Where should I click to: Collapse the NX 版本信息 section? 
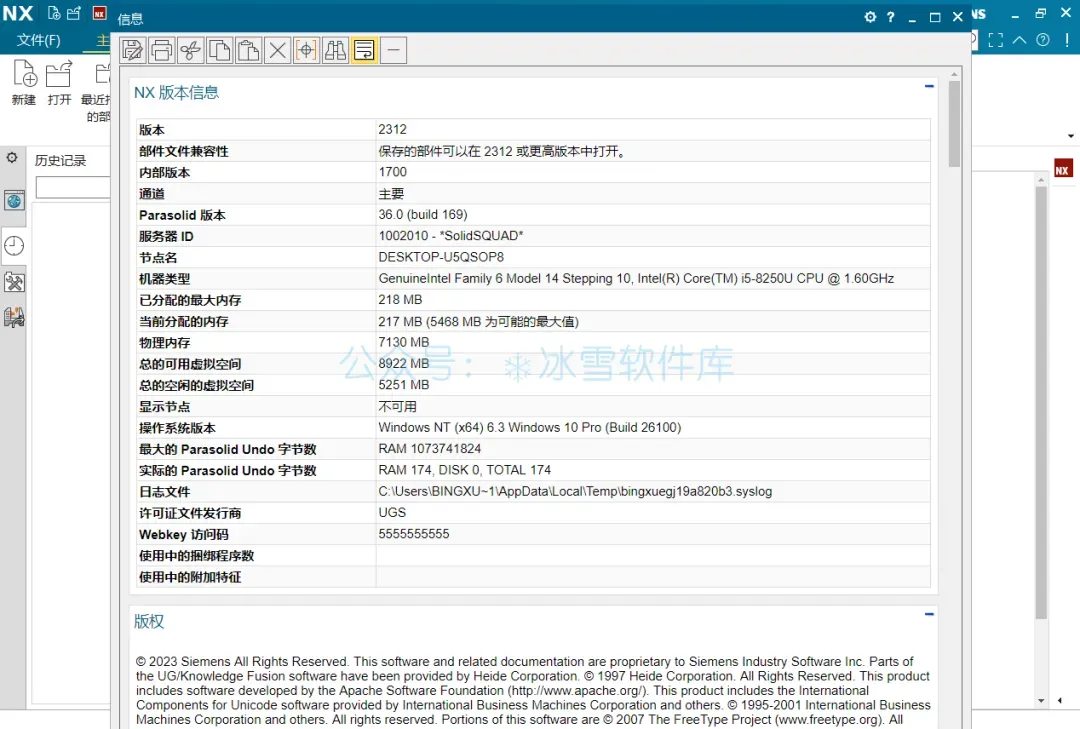[929, 86]
